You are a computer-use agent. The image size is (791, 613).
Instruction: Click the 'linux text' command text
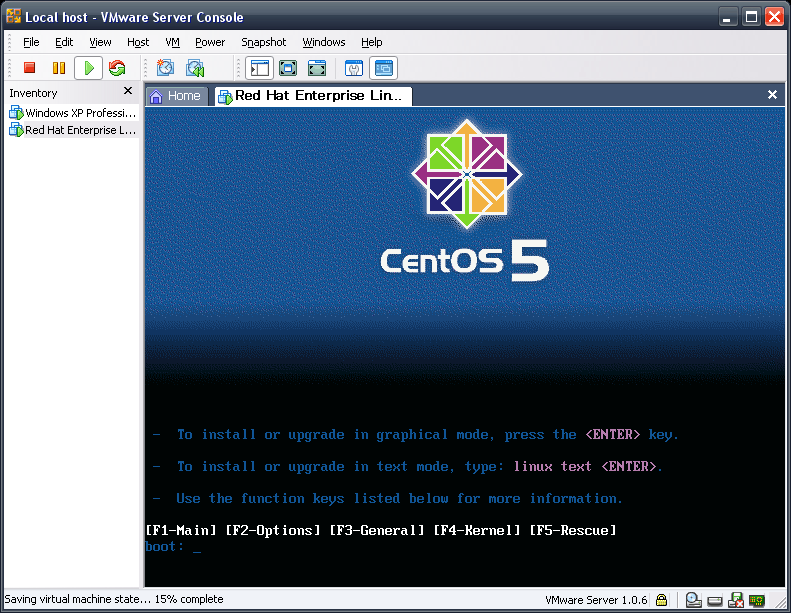(552, 466)
